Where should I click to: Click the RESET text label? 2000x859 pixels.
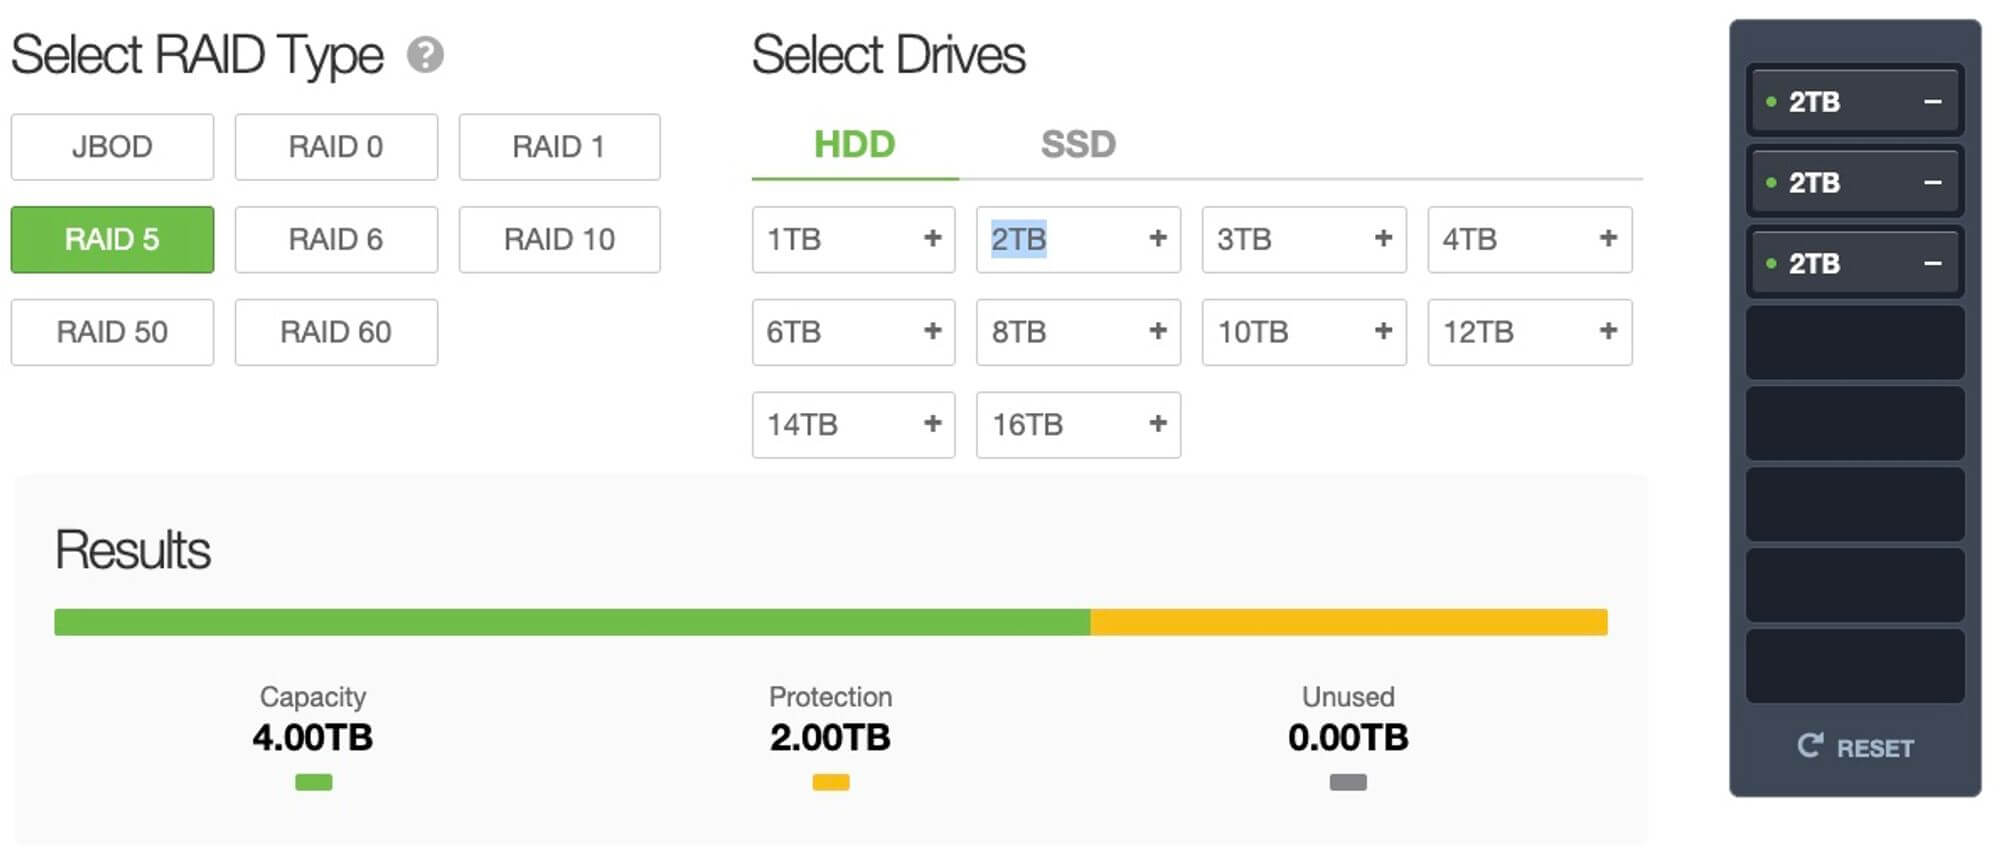pyautogui.click(x=1875, y=748)
